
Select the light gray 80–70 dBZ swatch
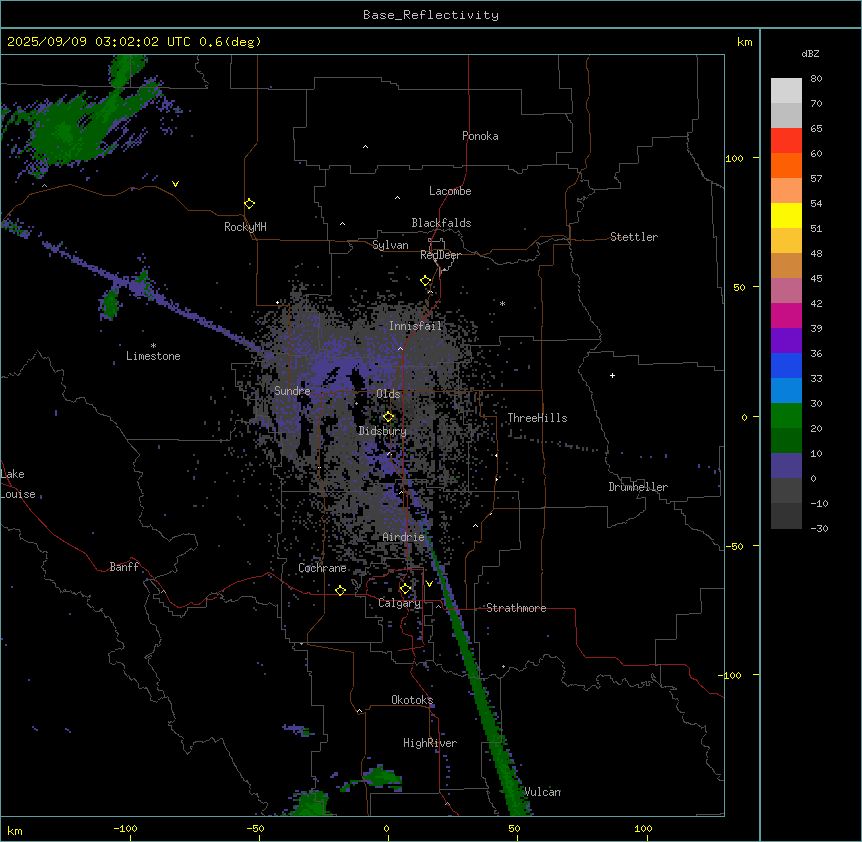click(x=786, y=91)
